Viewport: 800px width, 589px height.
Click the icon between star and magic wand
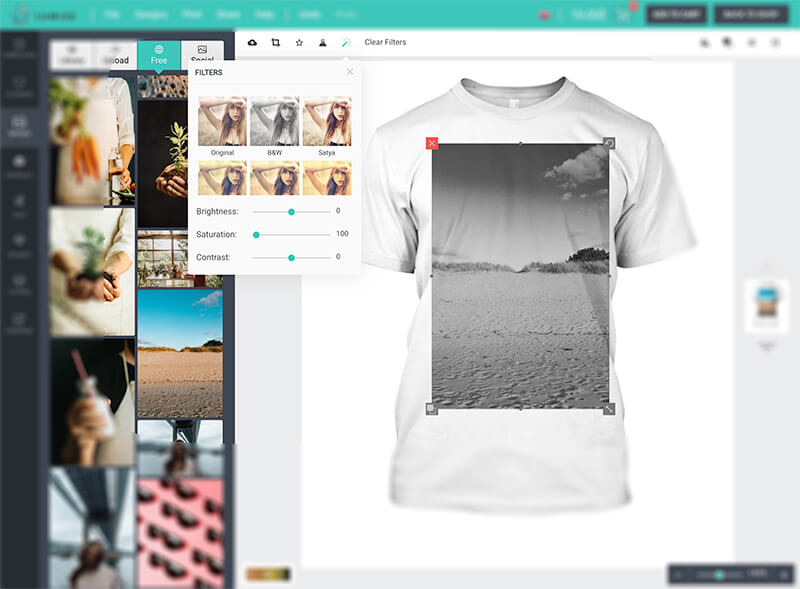point(322,42)
